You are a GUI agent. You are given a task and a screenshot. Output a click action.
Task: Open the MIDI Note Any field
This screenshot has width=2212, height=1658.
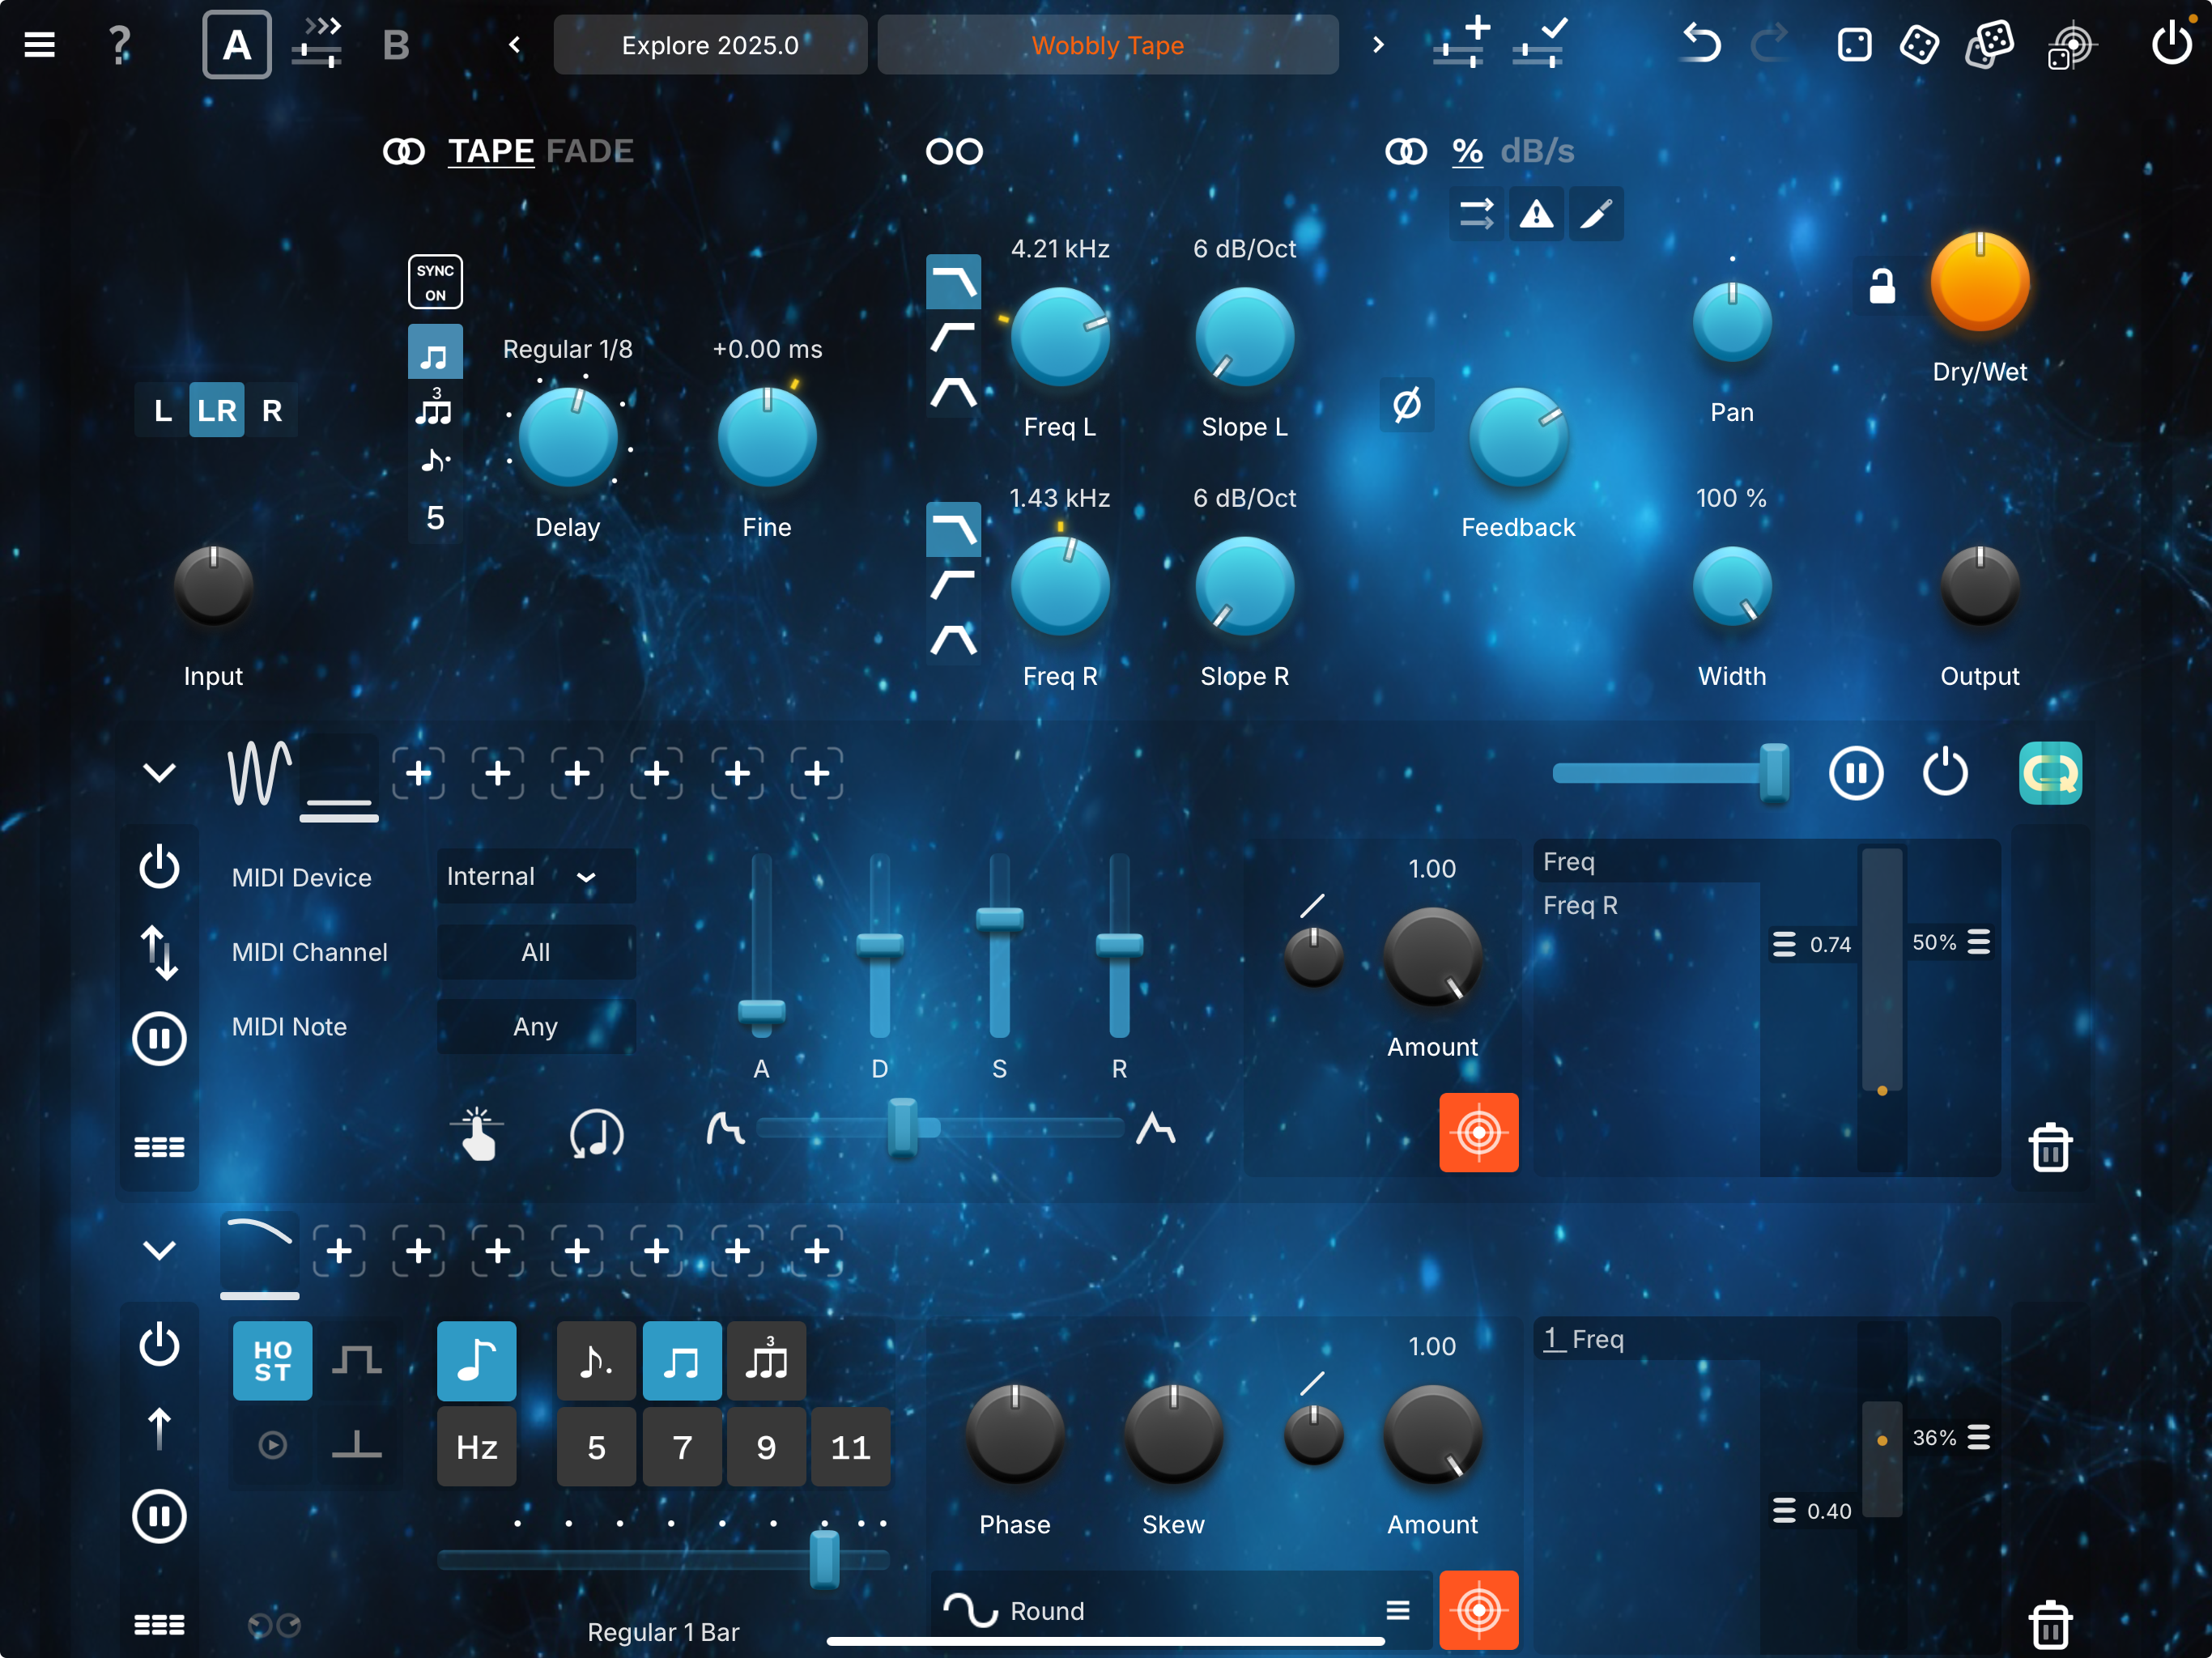[535, 1026]
